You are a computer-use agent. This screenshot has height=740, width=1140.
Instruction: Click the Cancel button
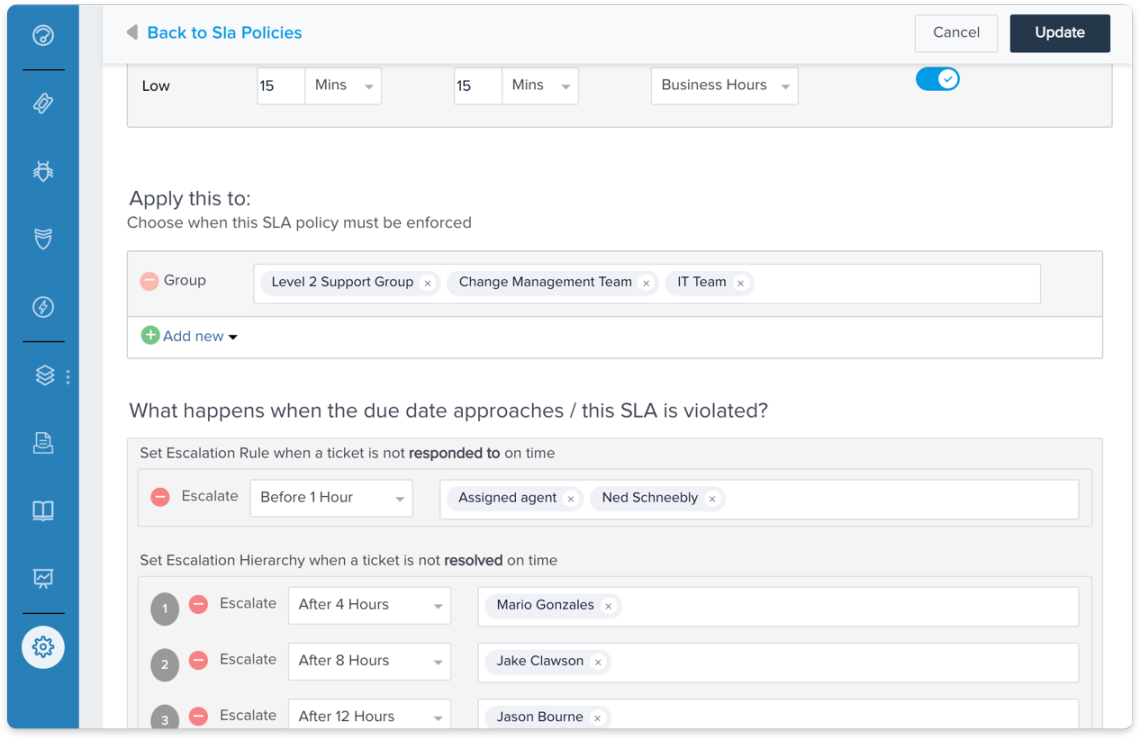pos(955,33)
